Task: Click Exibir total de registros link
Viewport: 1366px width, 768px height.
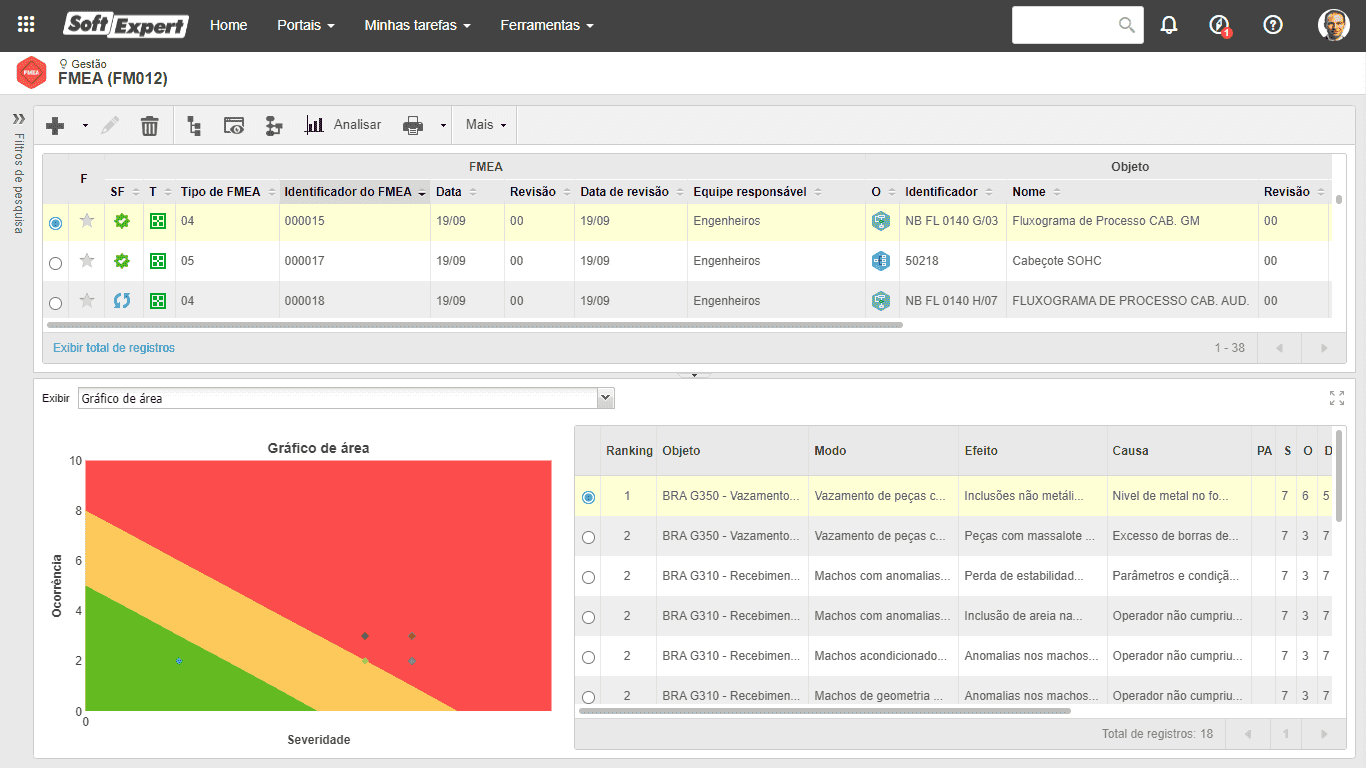Action: pyautogui.click(x=114, y=348)
